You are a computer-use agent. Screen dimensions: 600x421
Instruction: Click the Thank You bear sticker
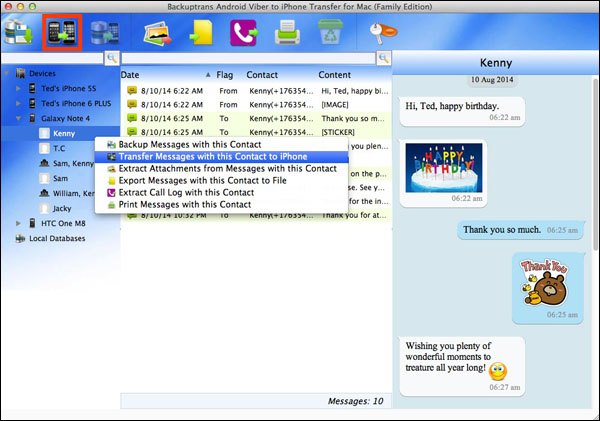tap(544, 282)
